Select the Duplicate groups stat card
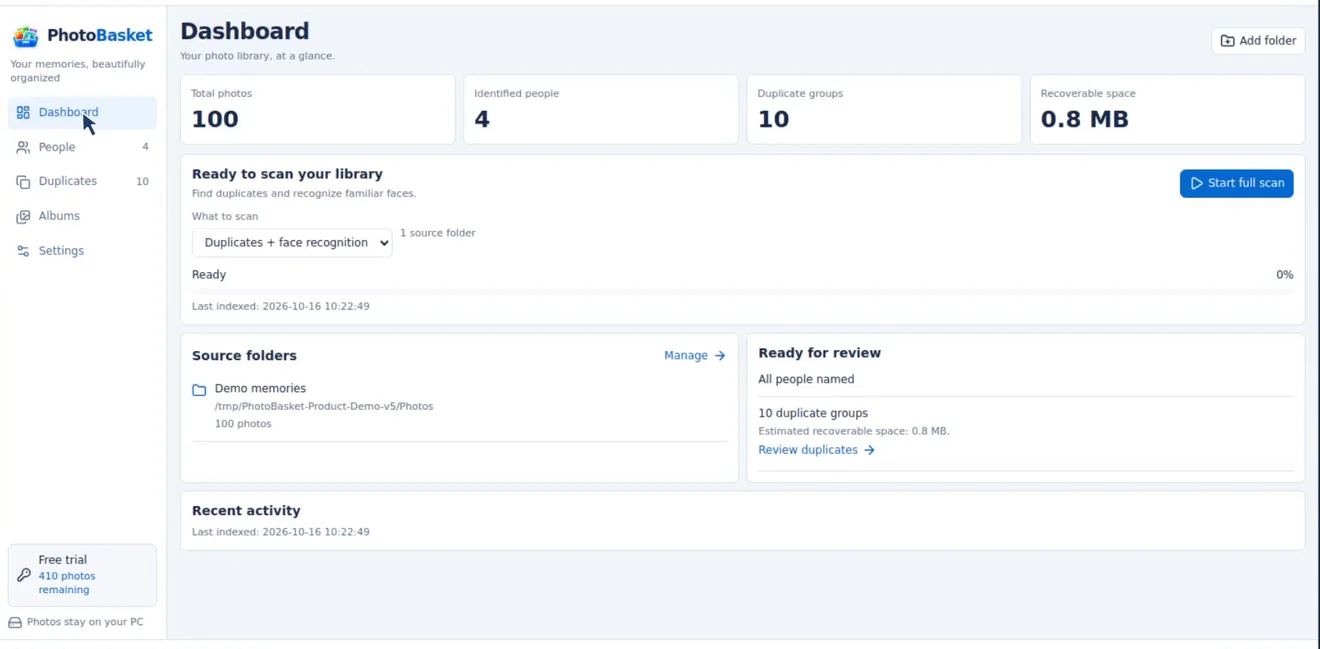 pyautogui.click(x=884, y=109)
